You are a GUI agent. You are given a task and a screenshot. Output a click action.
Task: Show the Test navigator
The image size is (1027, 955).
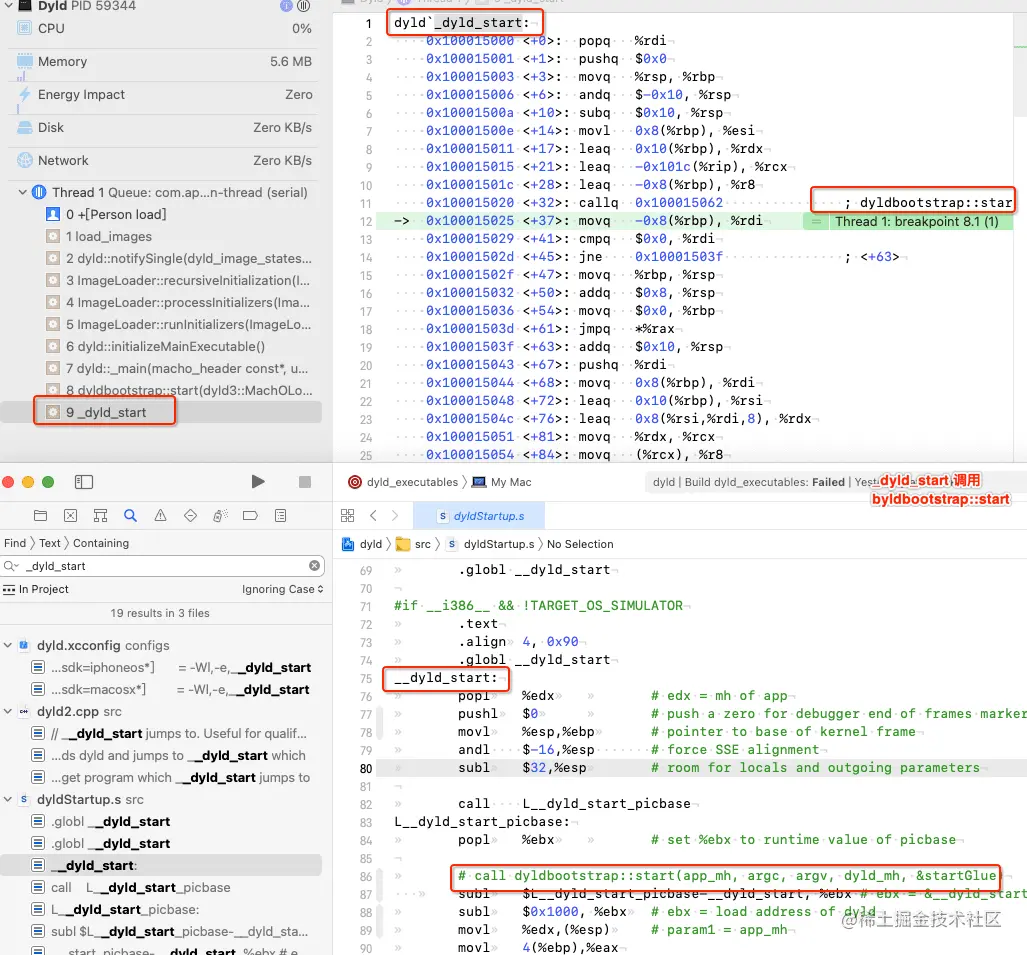coord(191,515)
